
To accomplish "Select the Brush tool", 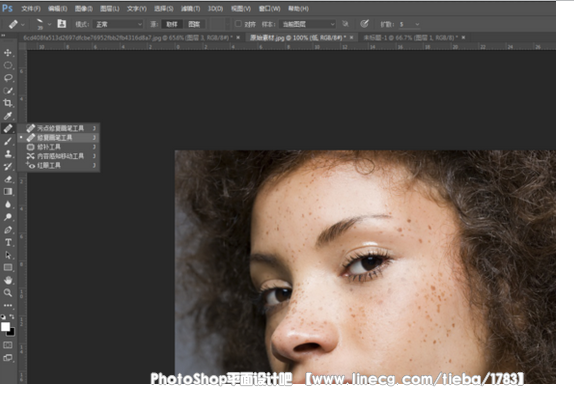I will pos(8,141).
